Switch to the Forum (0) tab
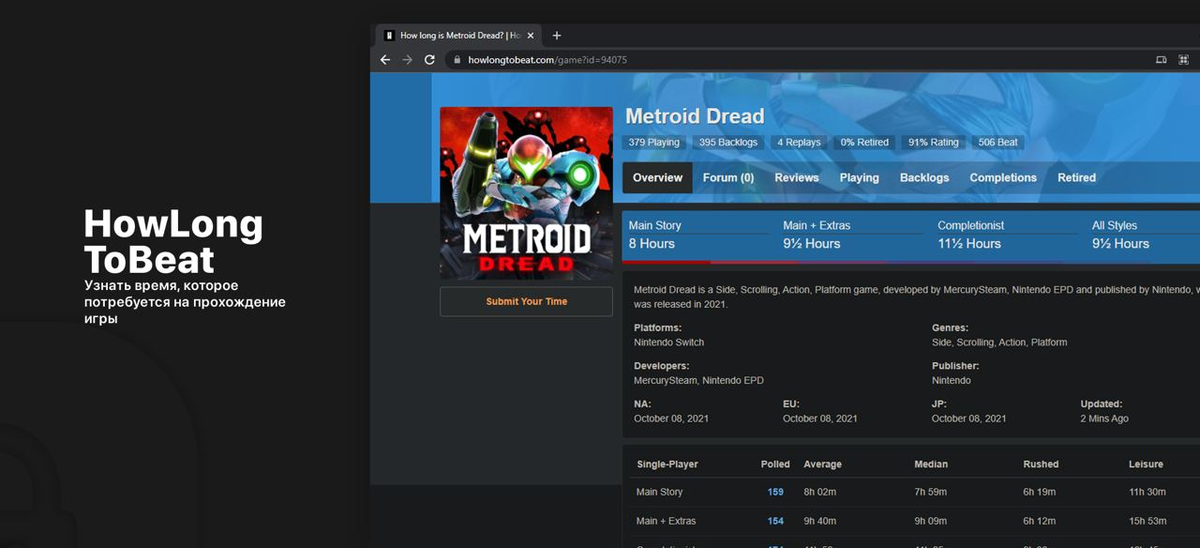This screenshot has width=1200, height=548. coord(728,178)
